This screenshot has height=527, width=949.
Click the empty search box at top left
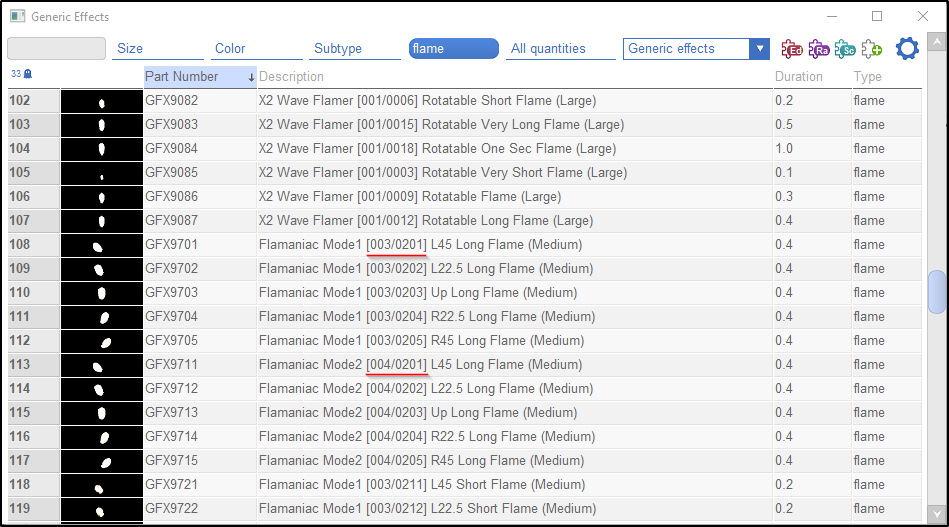coord(56,49)
